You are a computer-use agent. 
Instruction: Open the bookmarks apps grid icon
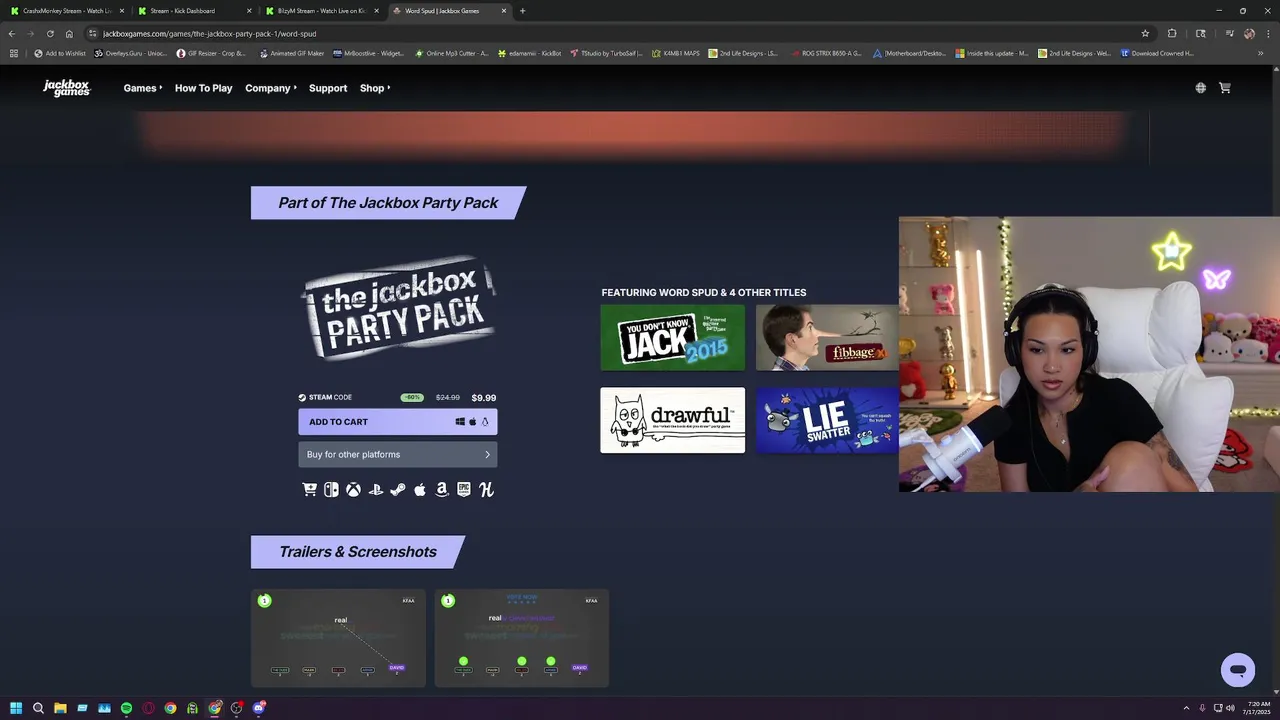pyautogui.click(x=14, y=53)
